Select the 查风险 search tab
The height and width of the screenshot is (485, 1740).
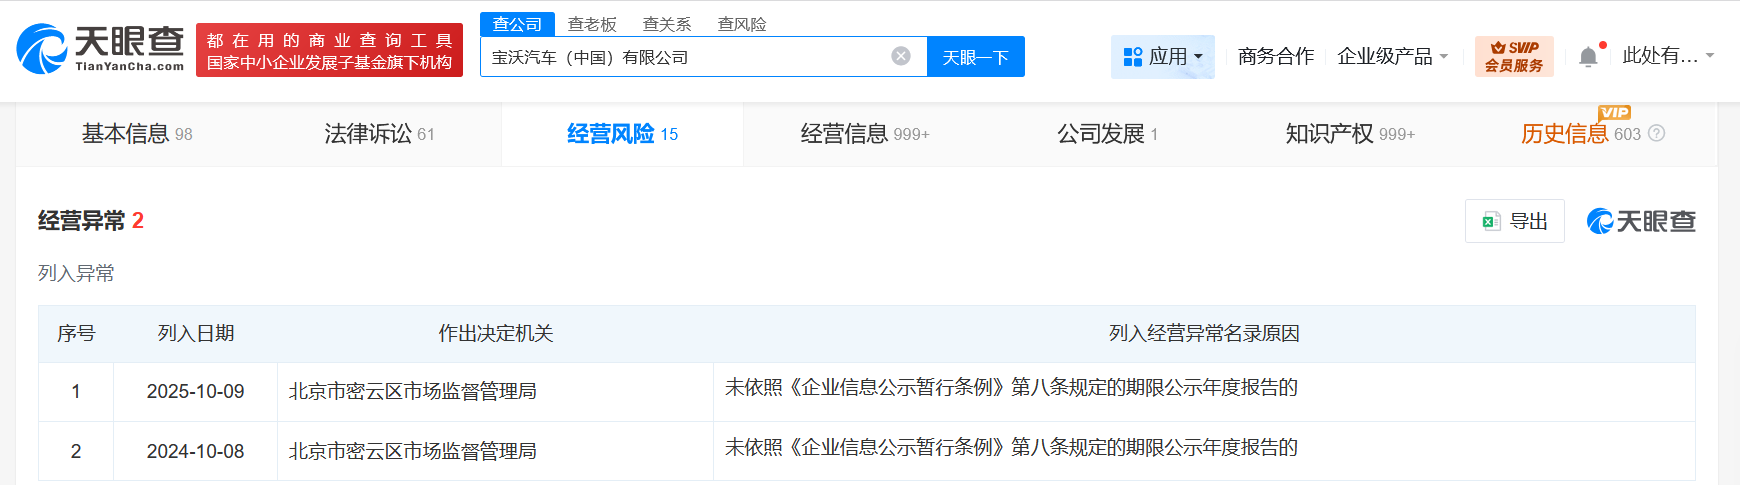[742, 24]
